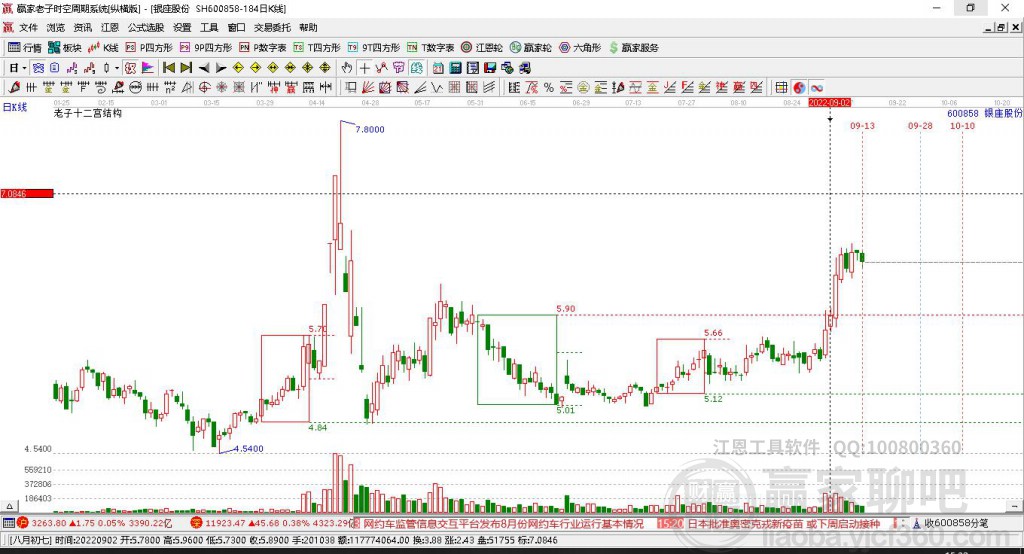Collapse the volume panel up-arrow button
Image resolution: width=1024 pixels, height=554 pixels.
tap(9, 506)
